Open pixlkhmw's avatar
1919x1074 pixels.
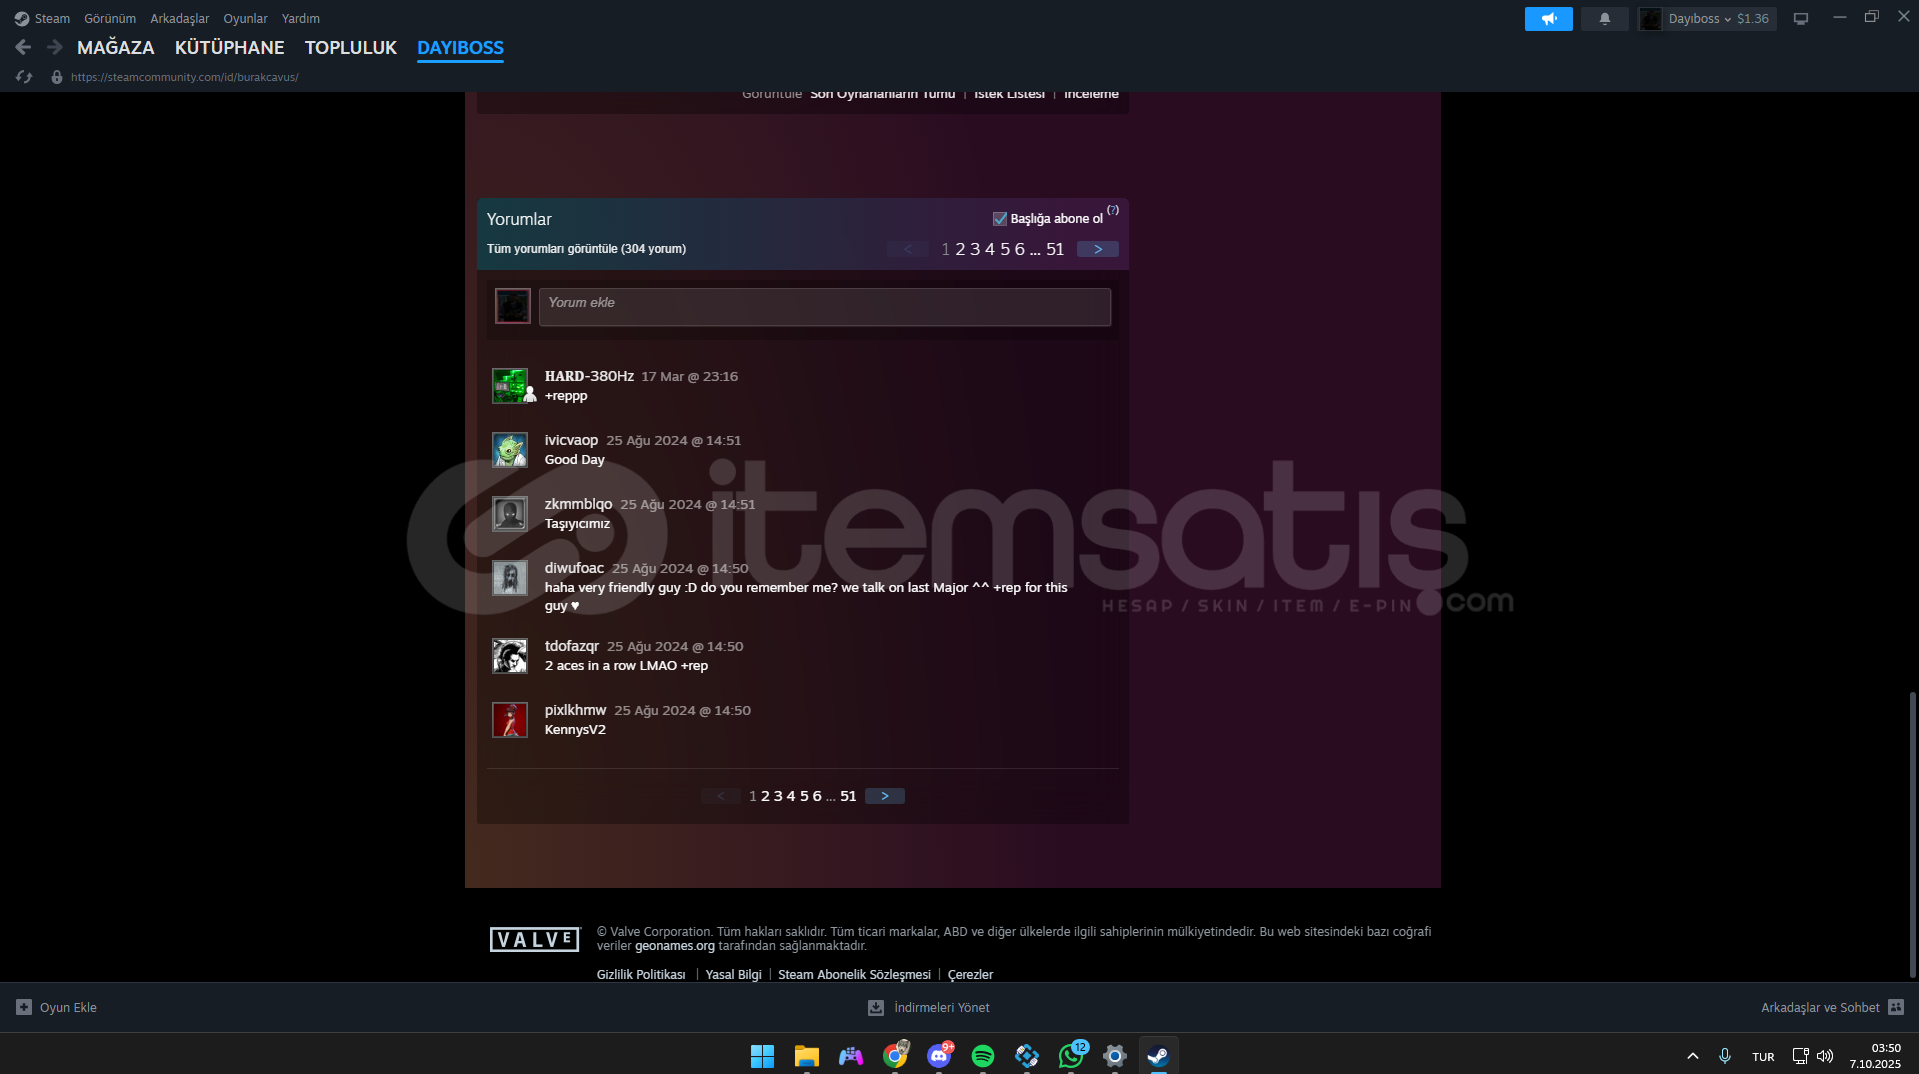pyautogui.click(x=510, y=720)
